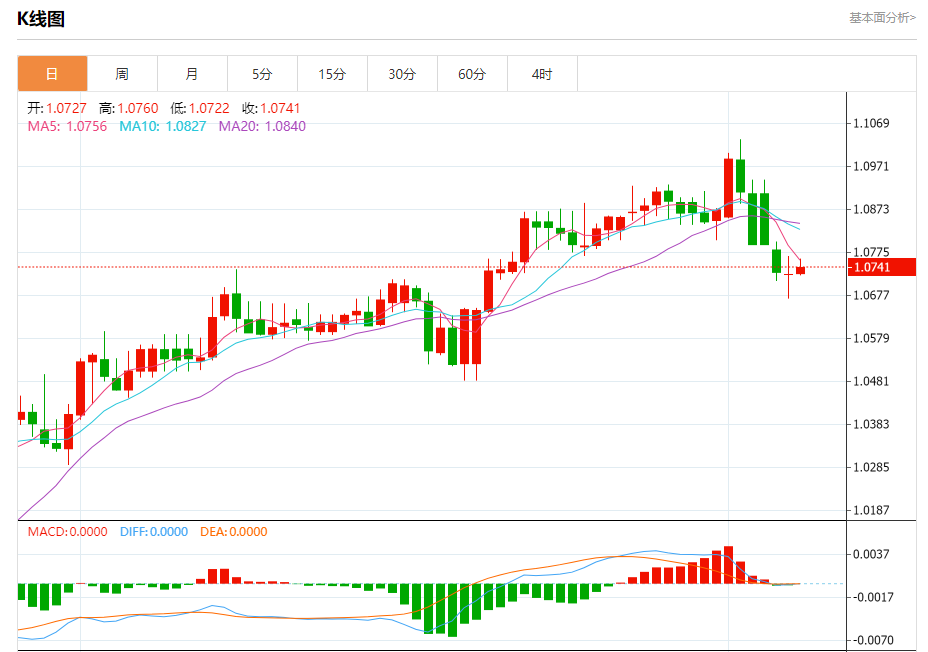Screen dimensions: 928x652
Task: Click the -0.0070 MACD axis label
Action: coord(873,640)
